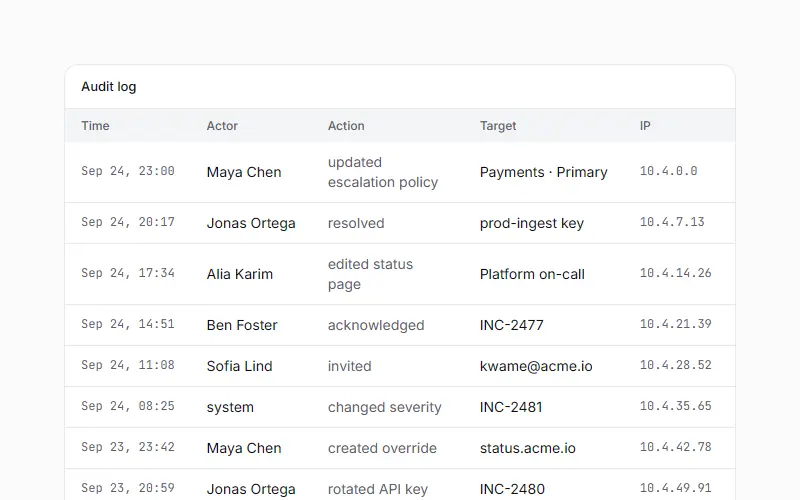Viewport: 800px width, 500px height.
Task: Open Platform on-call target
Action: coord(532,274)
